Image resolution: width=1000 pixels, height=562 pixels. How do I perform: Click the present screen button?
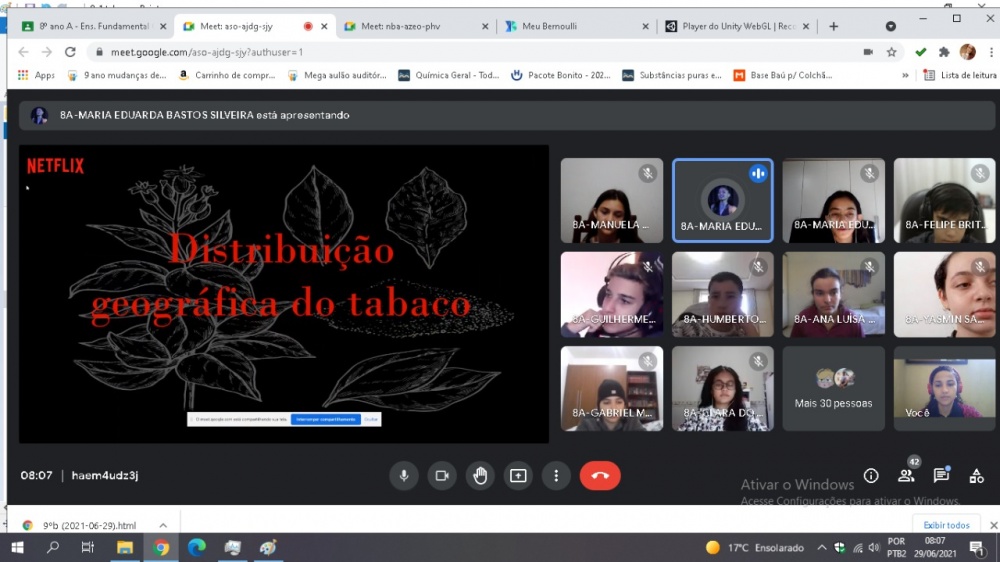(518, 476)
